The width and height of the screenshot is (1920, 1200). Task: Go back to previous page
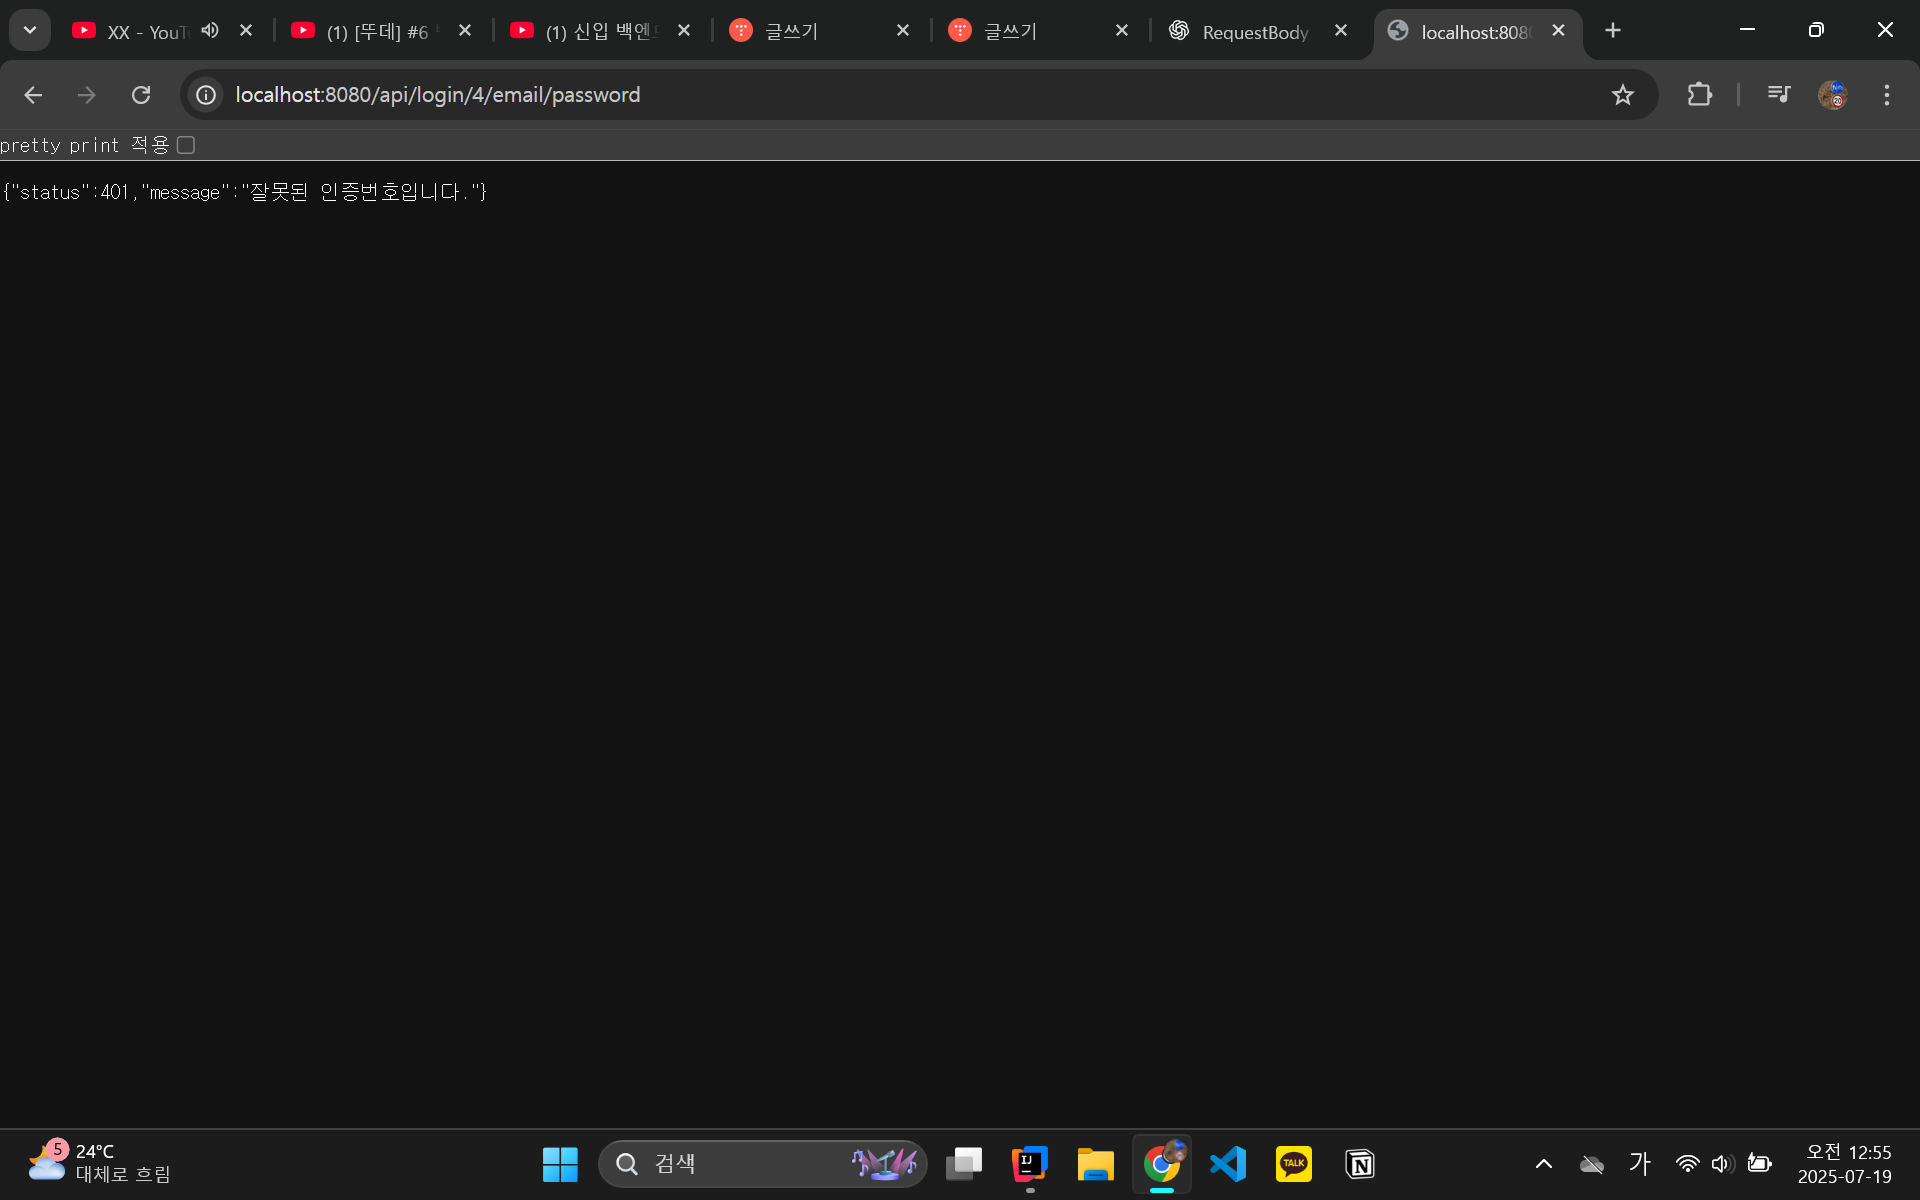click(x=33, y=95)
